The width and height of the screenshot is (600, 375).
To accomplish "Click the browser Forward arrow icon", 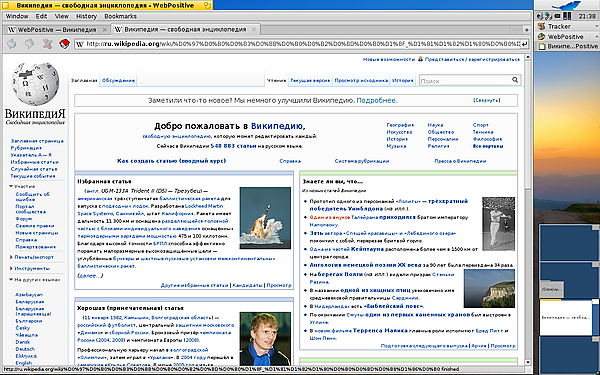I will [x=29, y=44].
